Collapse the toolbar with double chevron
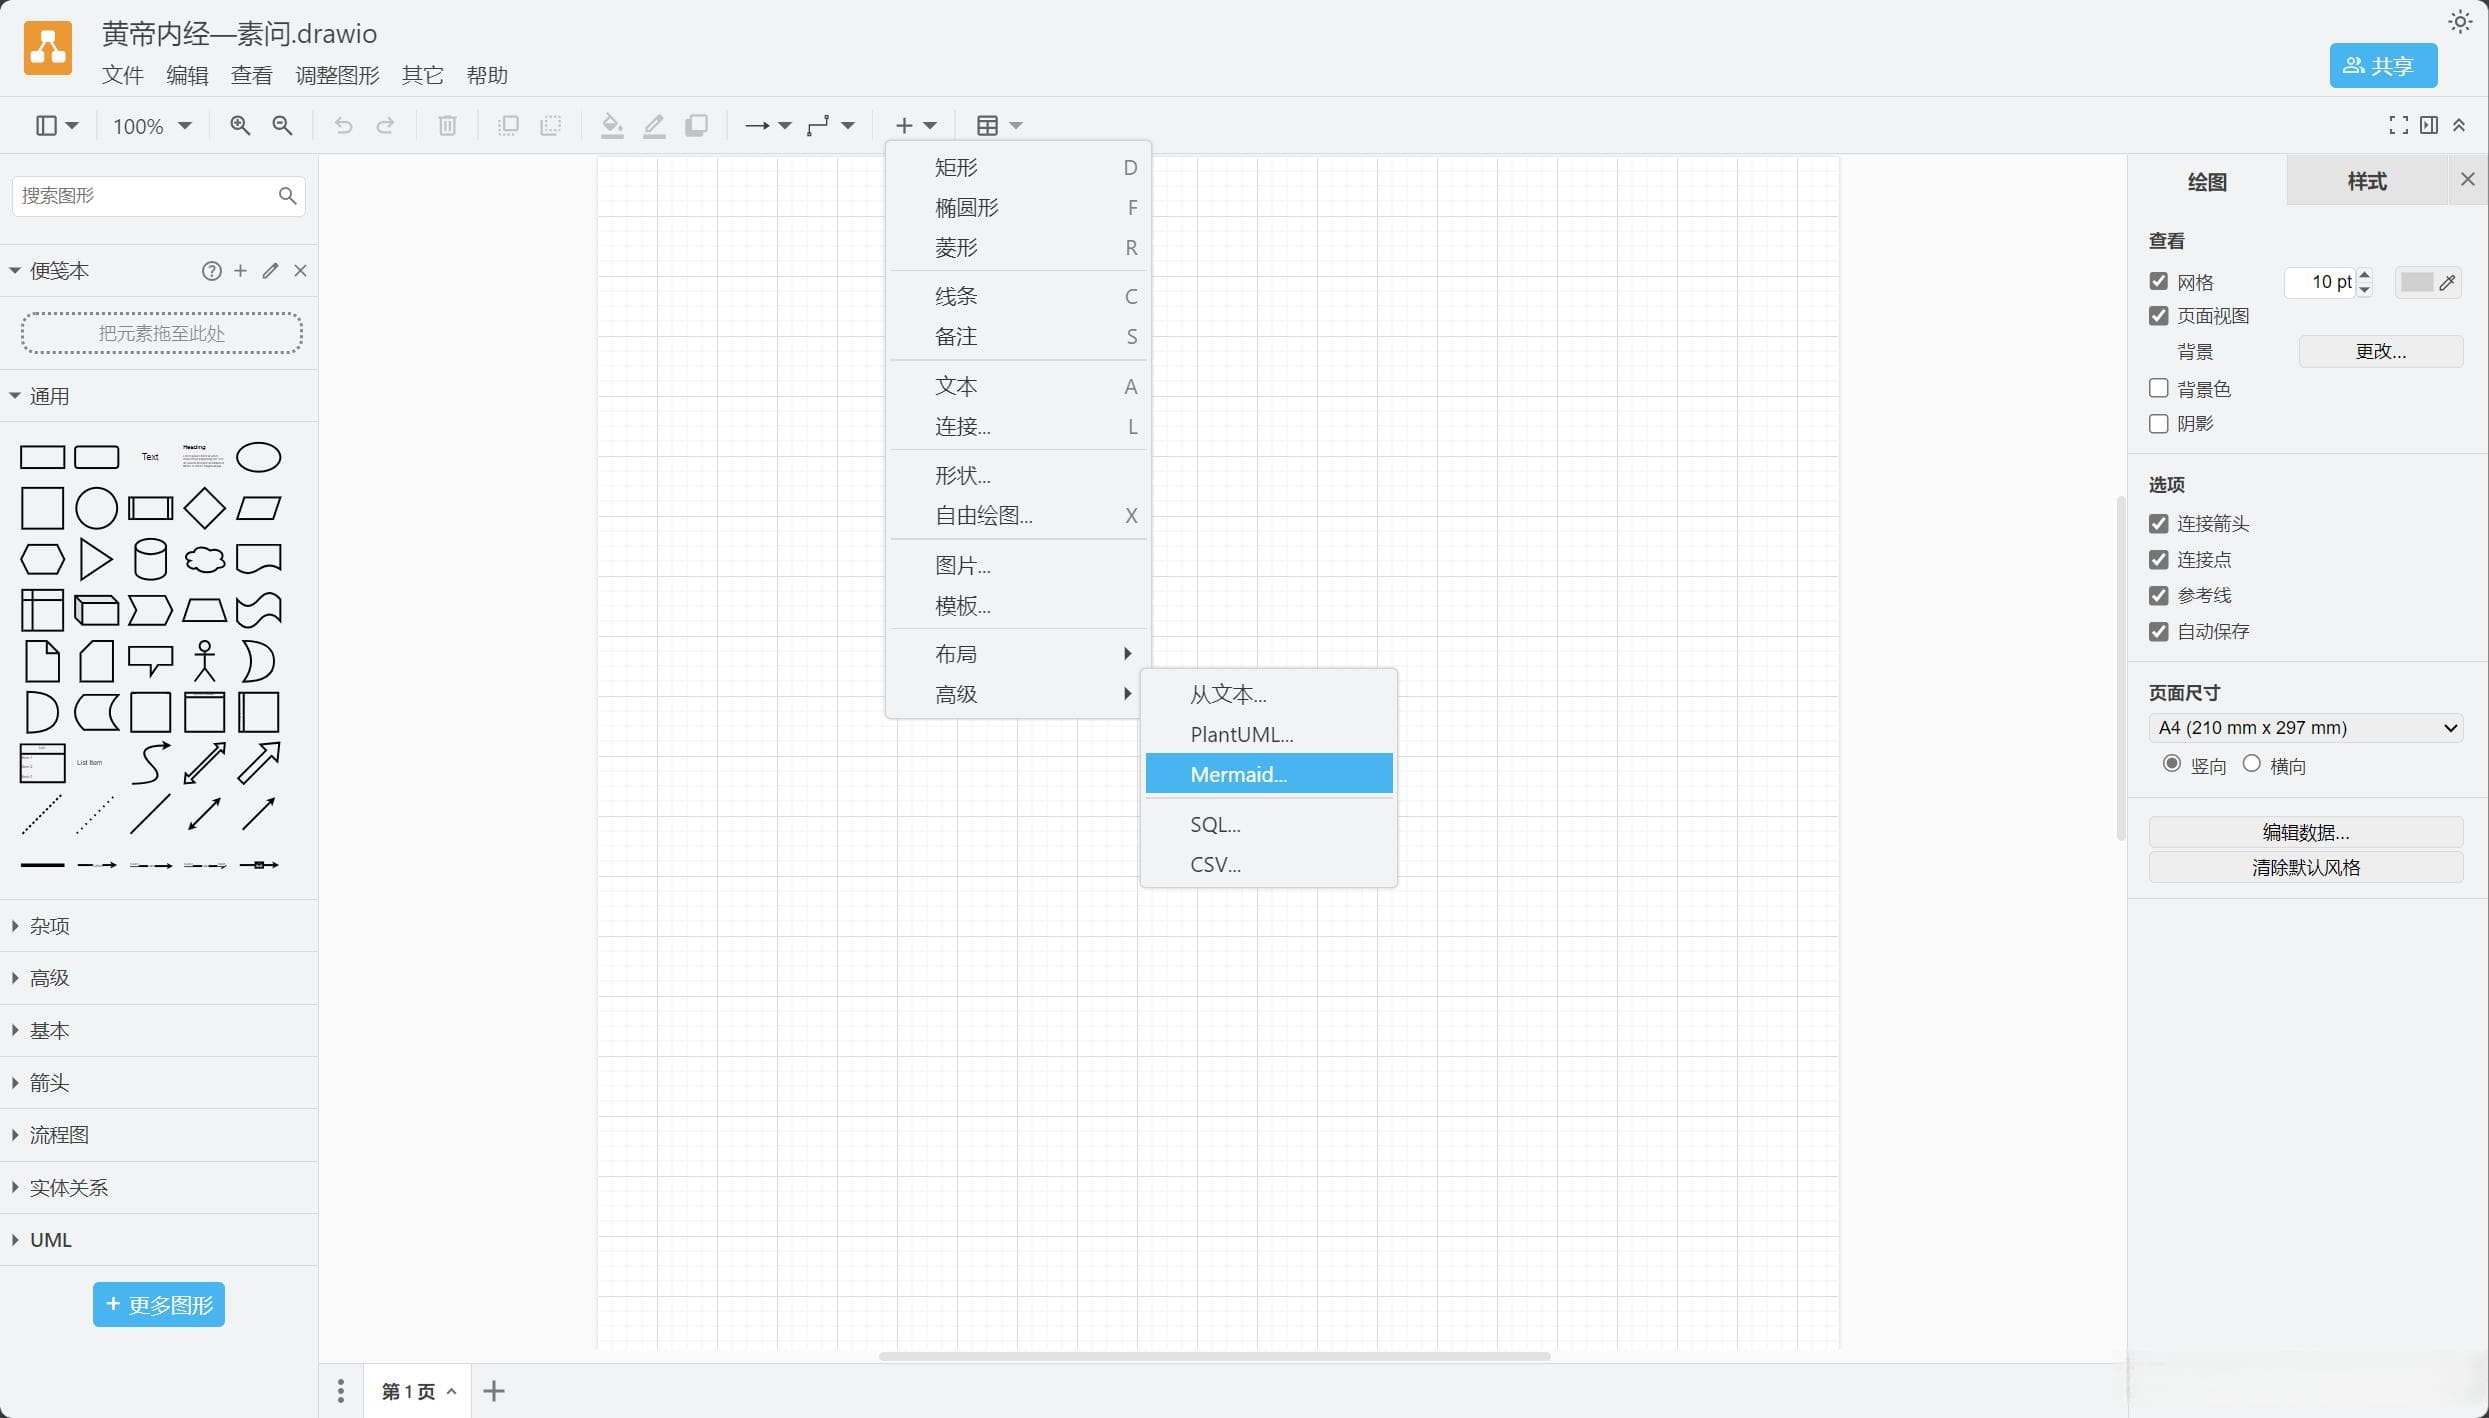This screenshot has height=1418, width=2489. pyautogui.click(x=2459, y=125)
